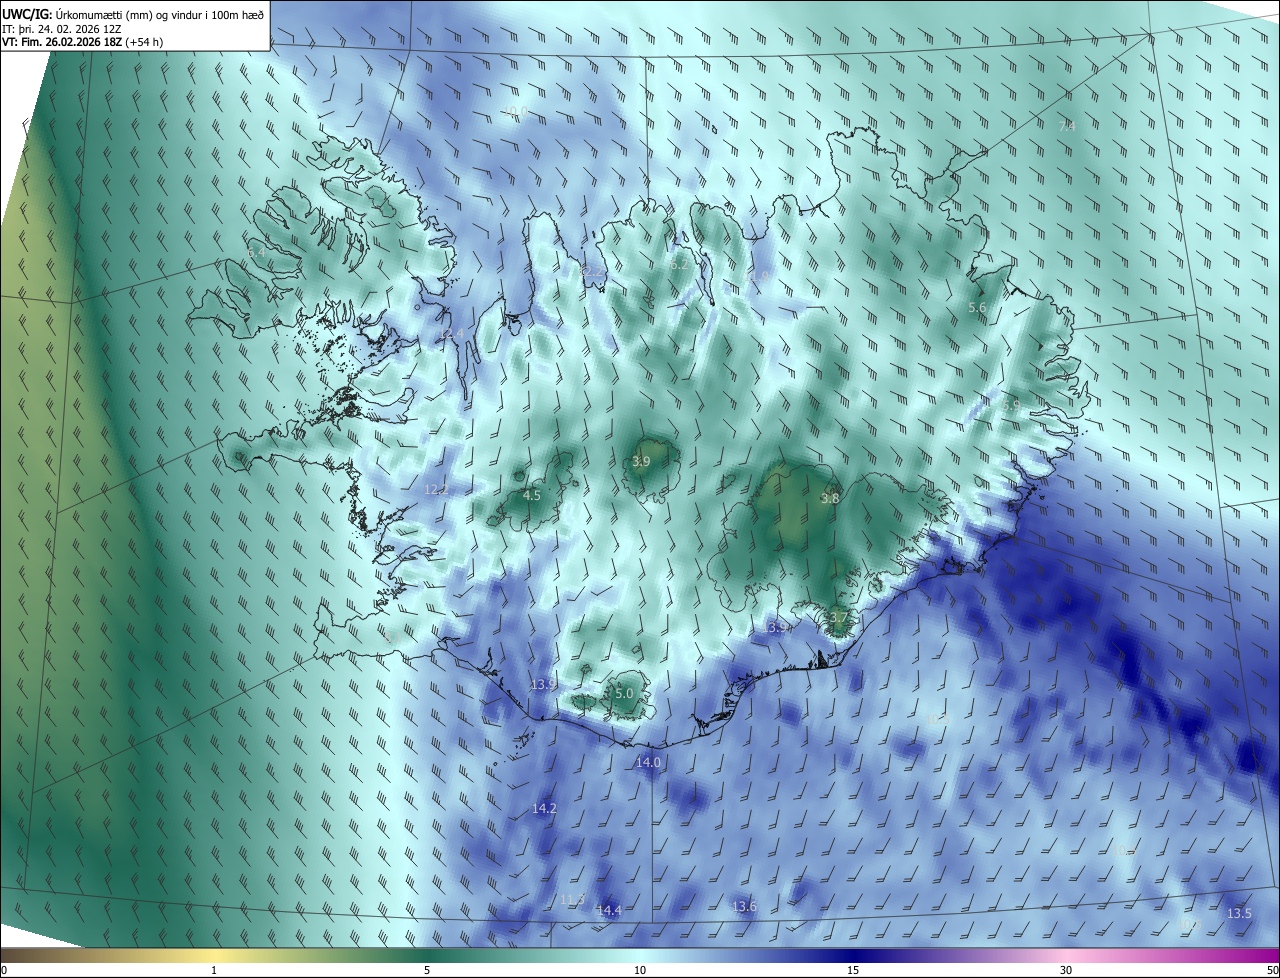1280x978 pixels.
Task: Click the 3.7 value near the southeast coast
Action: coord(838,618)
